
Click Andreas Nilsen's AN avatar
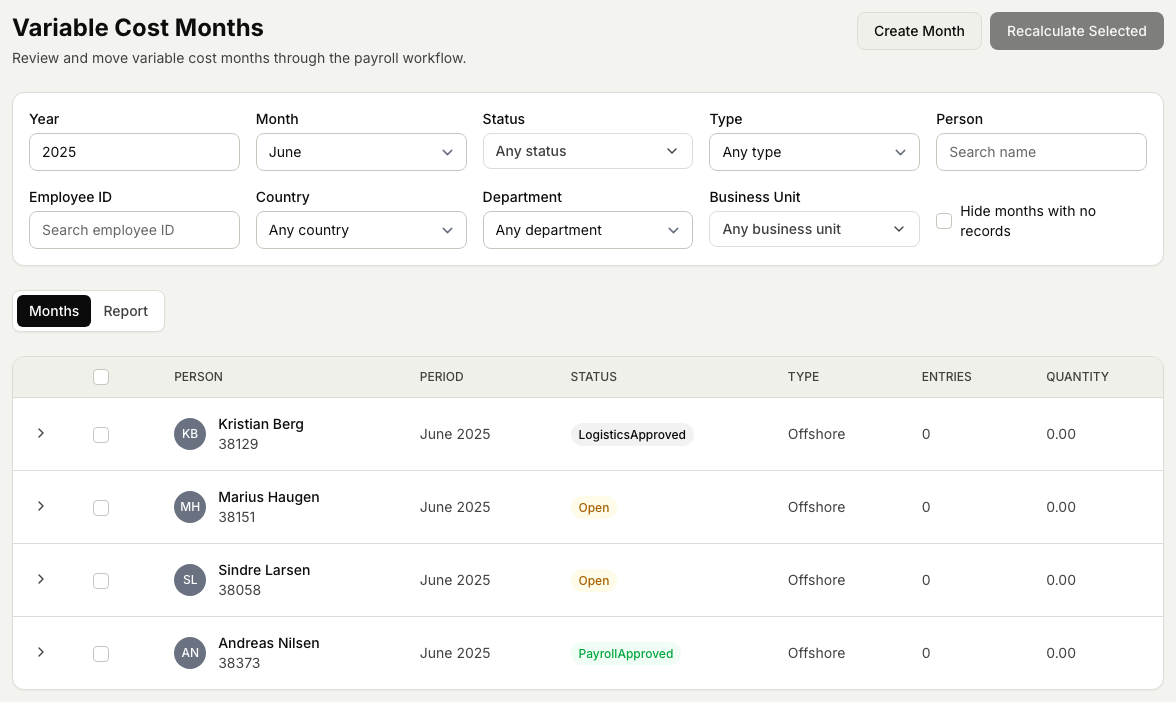pos(190,653)
